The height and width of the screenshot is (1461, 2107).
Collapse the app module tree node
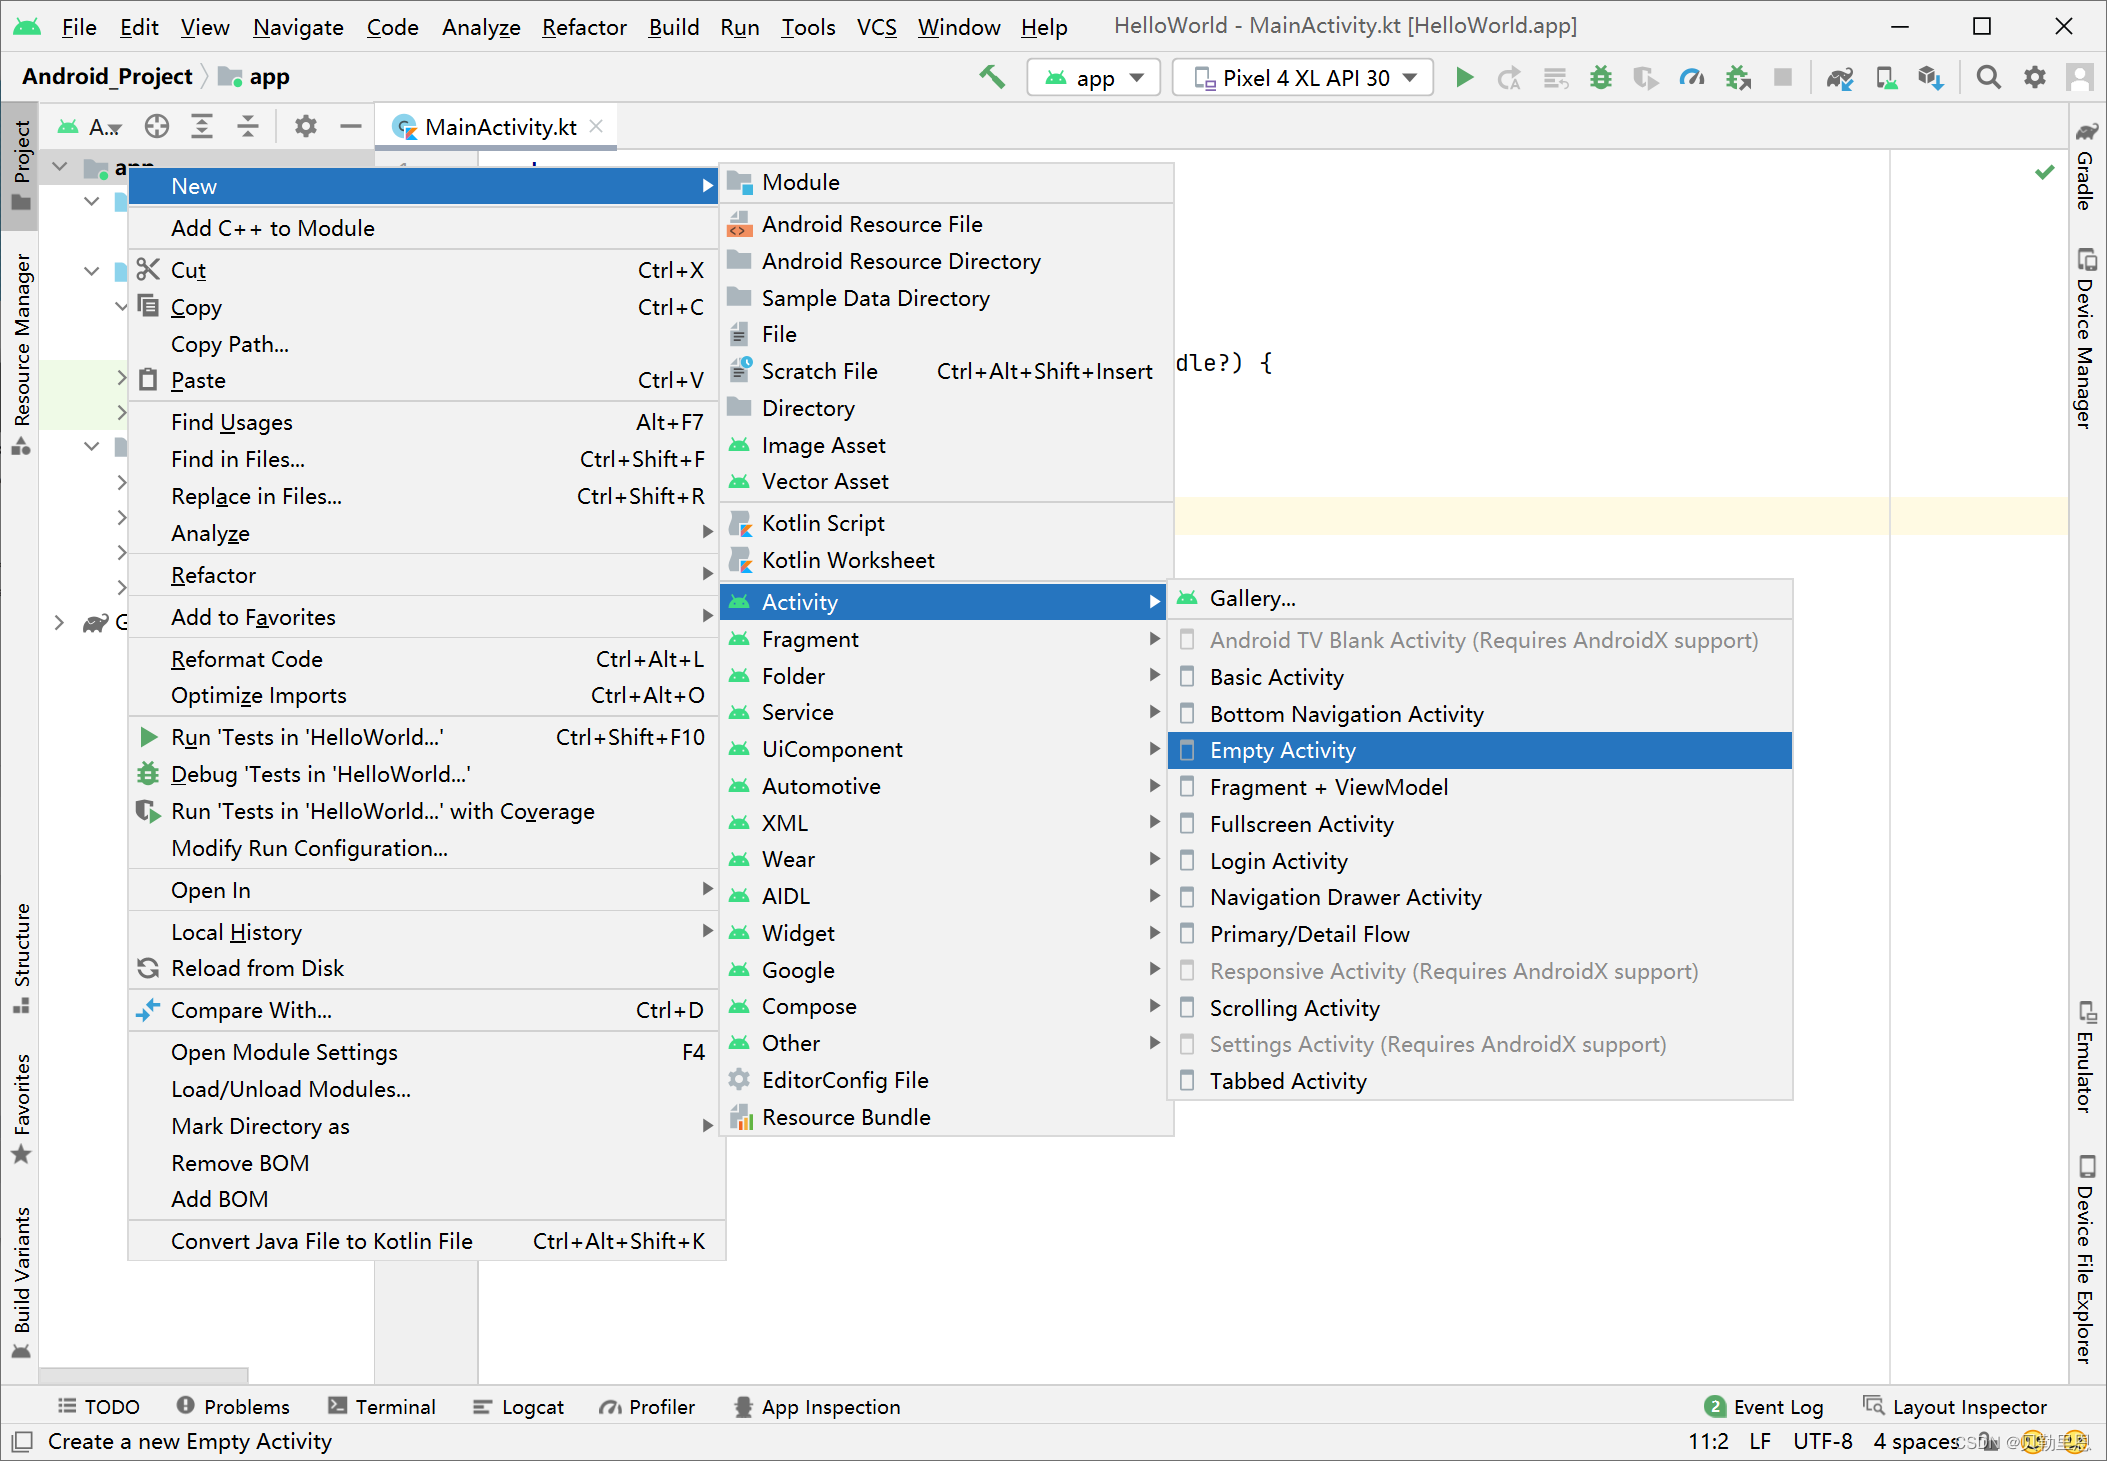click(x=61, y=167)
